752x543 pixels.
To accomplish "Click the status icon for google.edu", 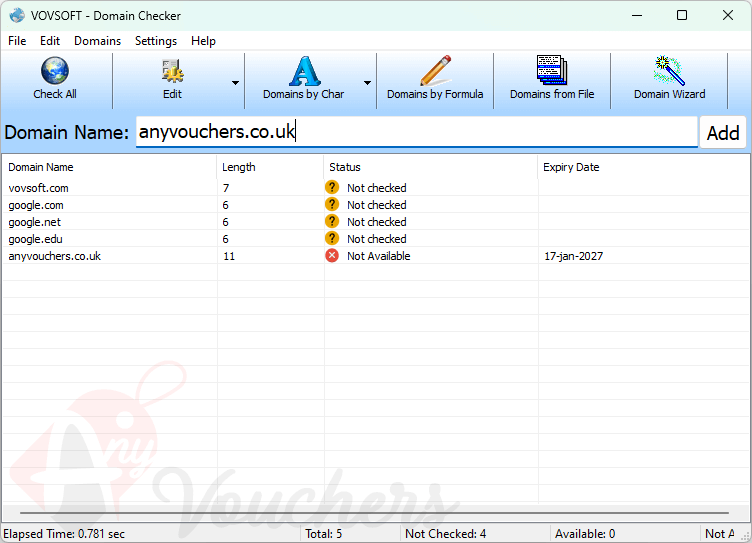I will click(x=332, y=238).
